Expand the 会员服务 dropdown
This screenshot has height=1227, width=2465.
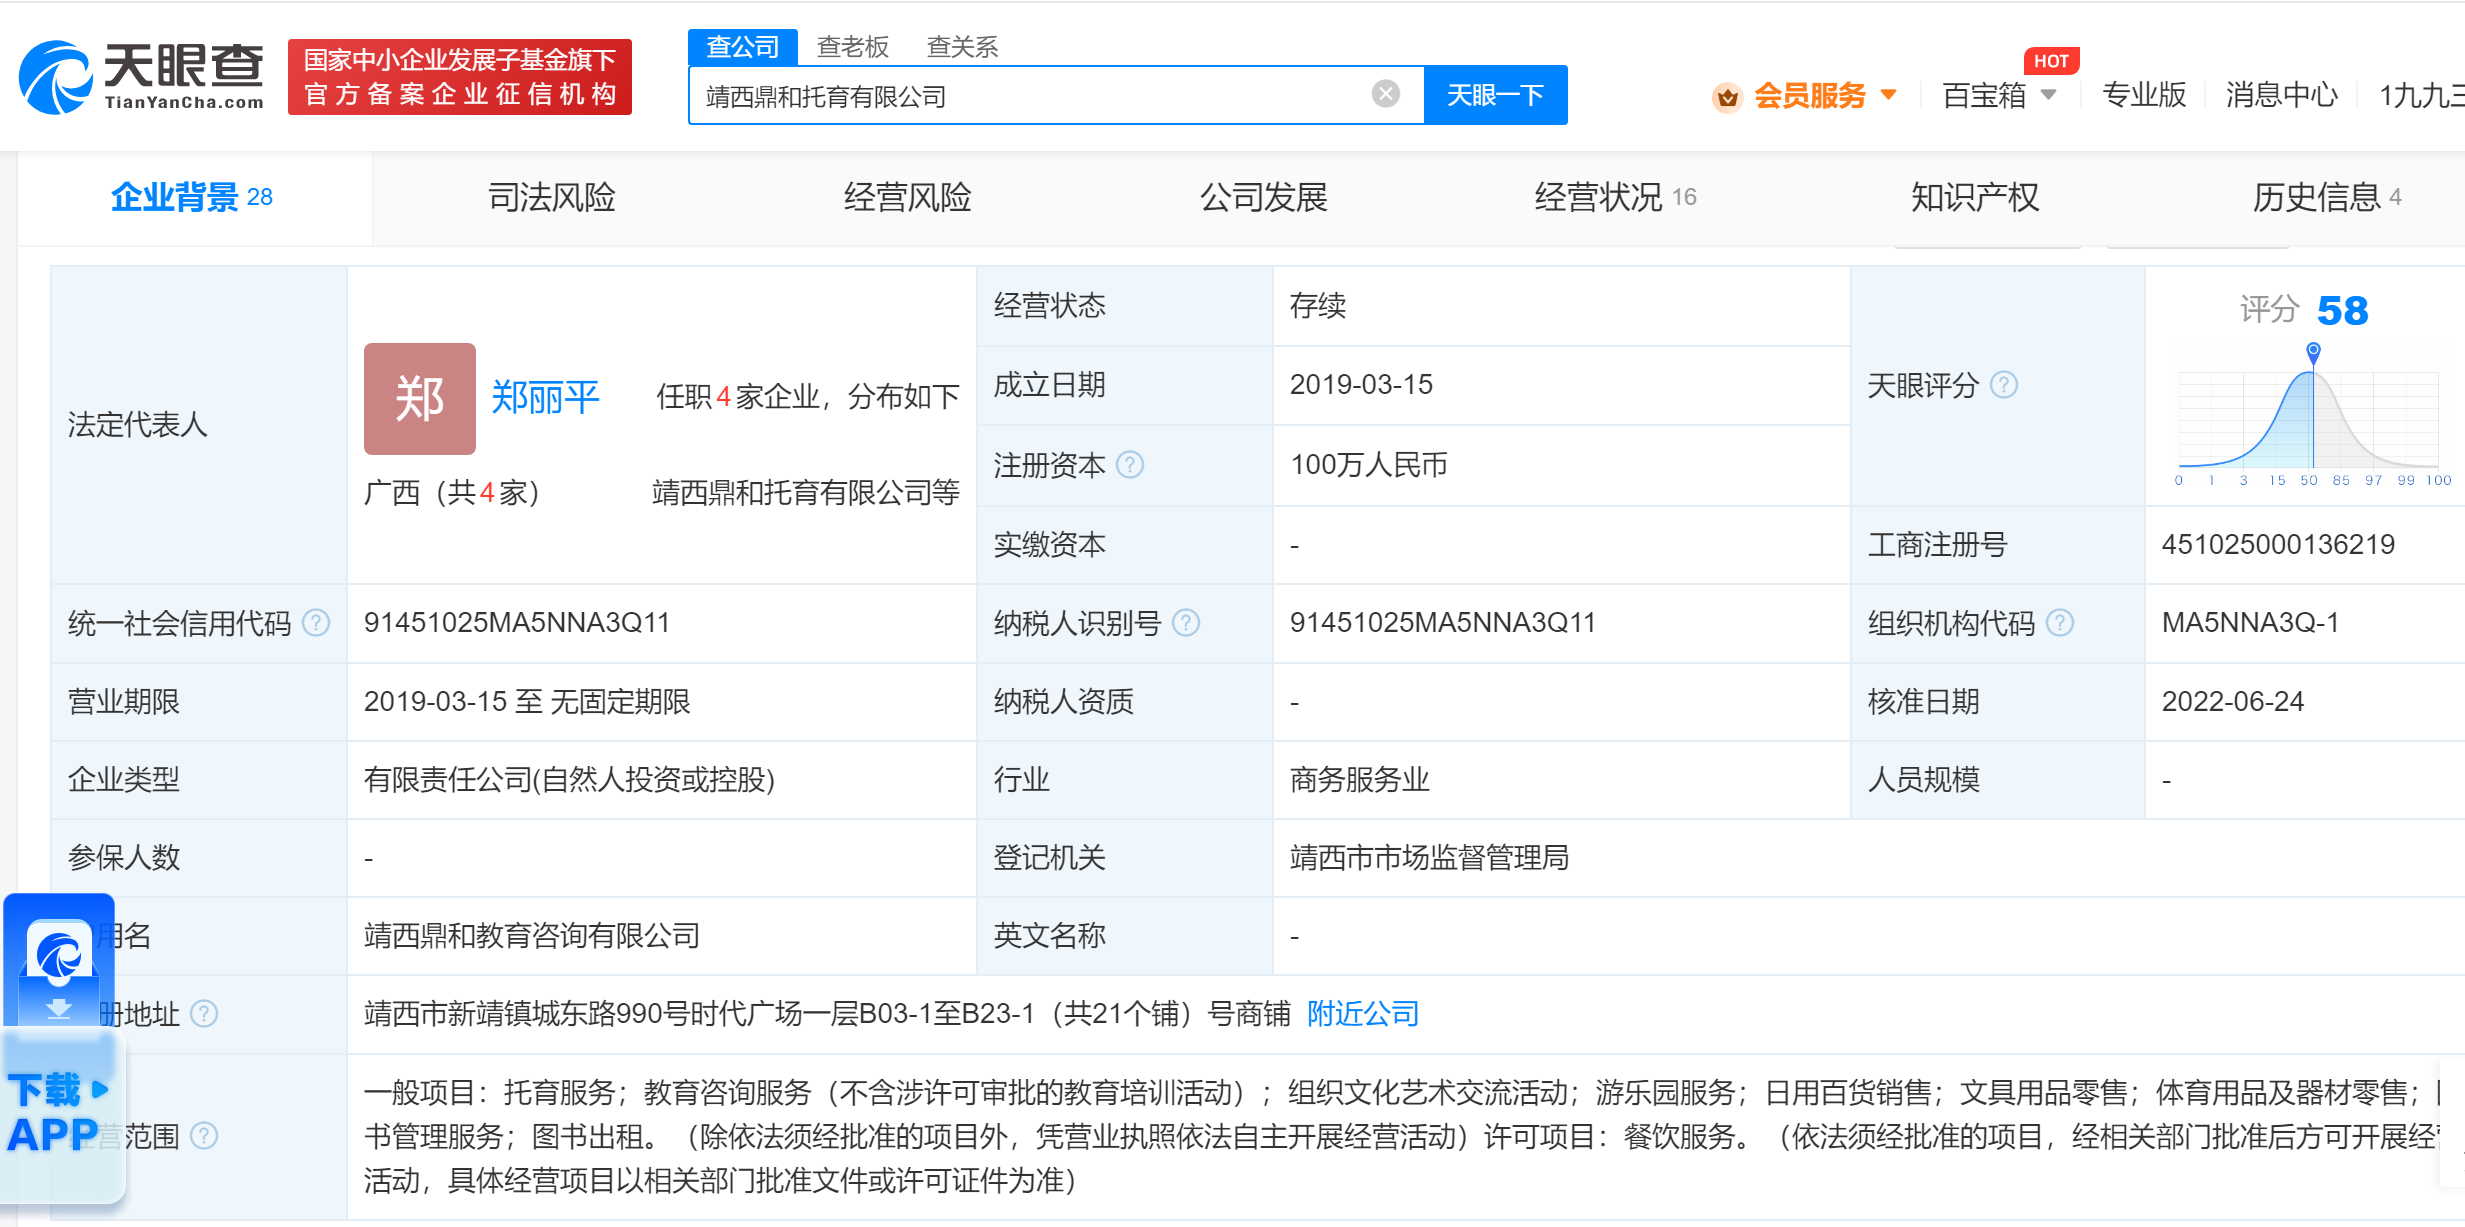1890,95
